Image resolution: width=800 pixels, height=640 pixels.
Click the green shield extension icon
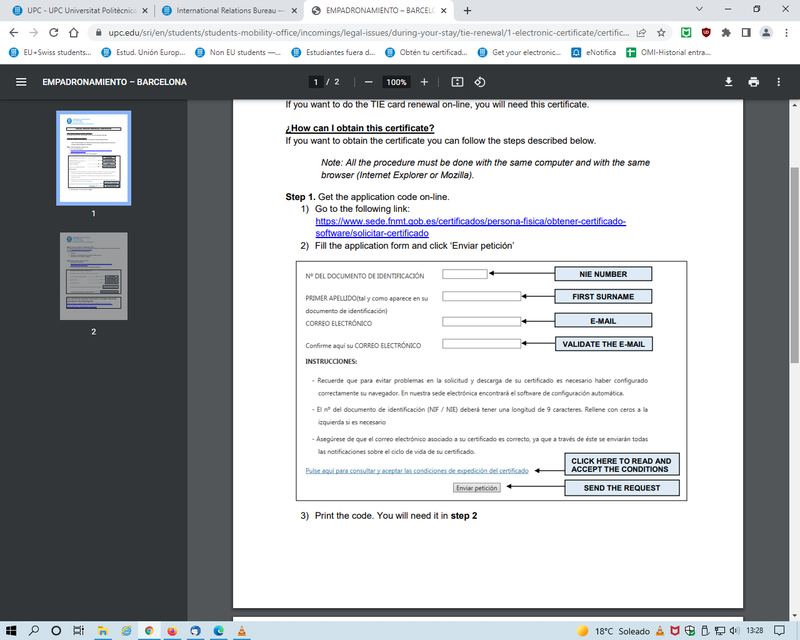coord(686,33)
